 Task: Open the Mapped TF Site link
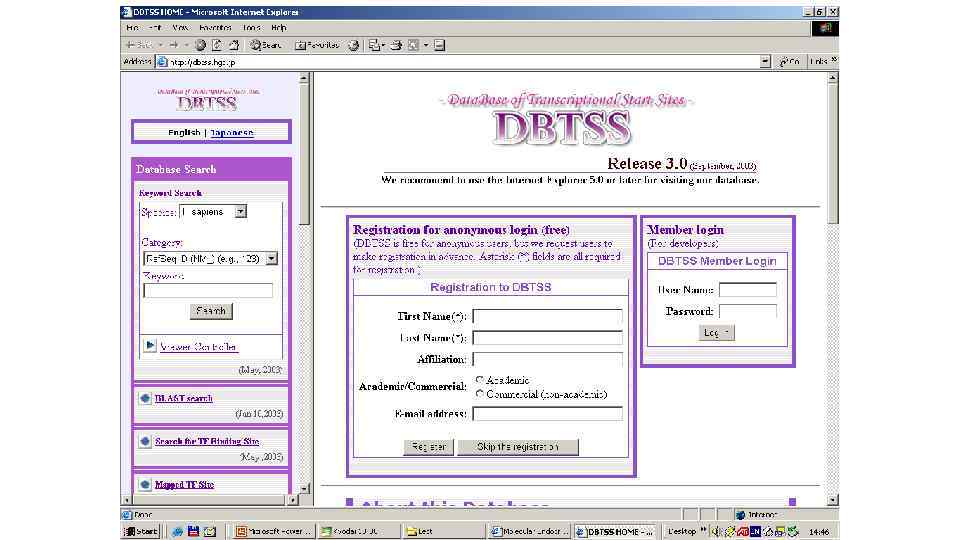[x=184, y=484]
